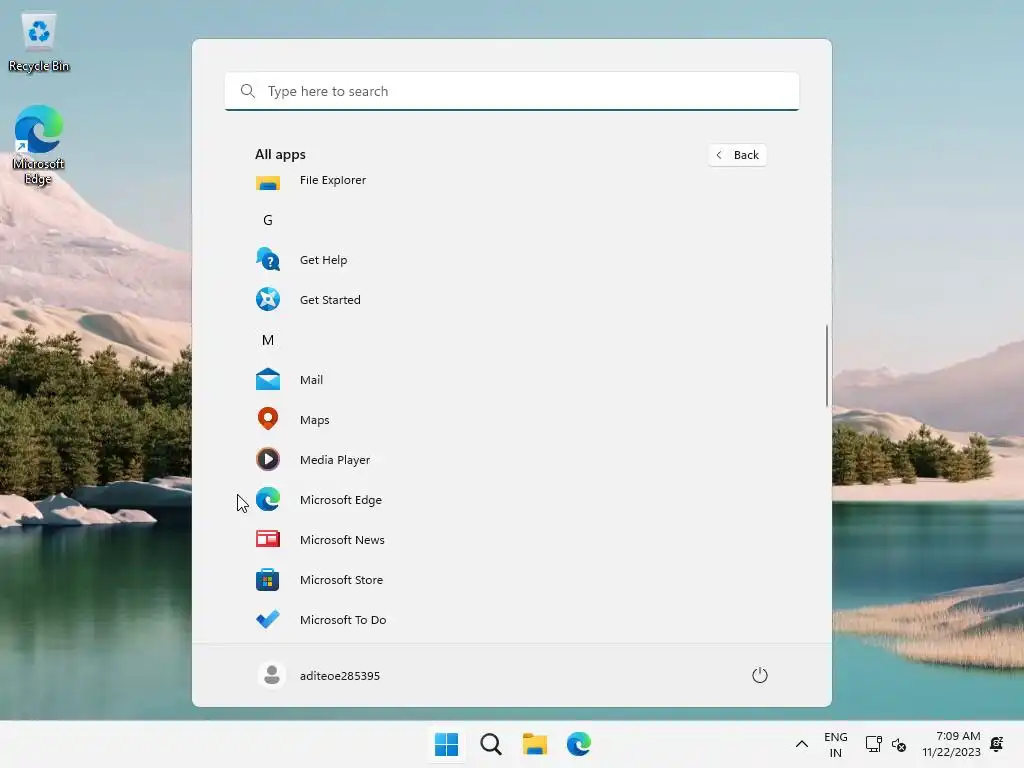Click the Back button in All apps
This screenshot has height=768, width=1024.
737,155
